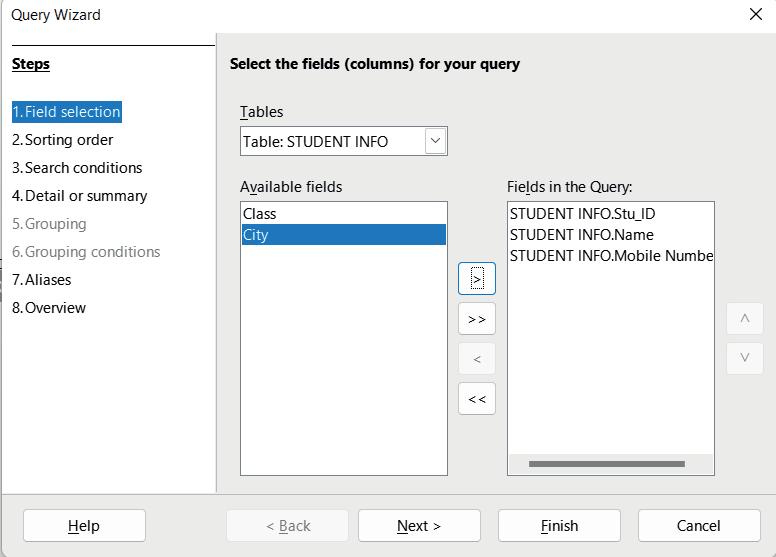Go to Sorting order step
The width and height of the screenshot is (776, 557).
62,140
